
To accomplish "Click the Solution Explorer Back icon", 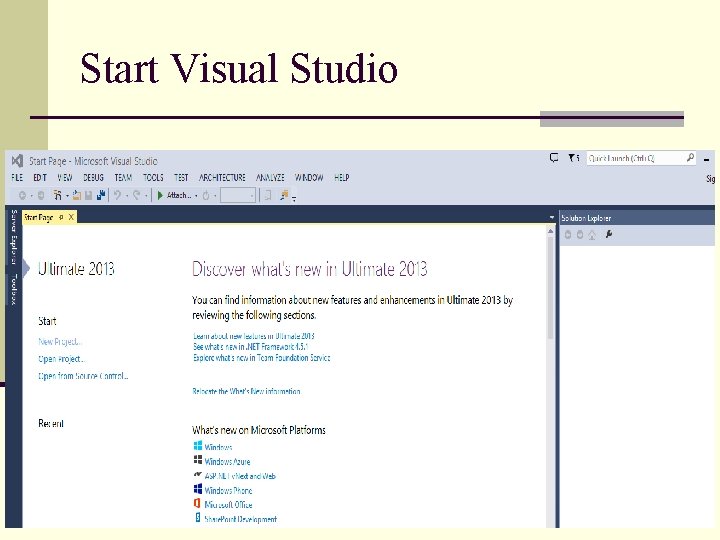I will [x=568, y=235].
